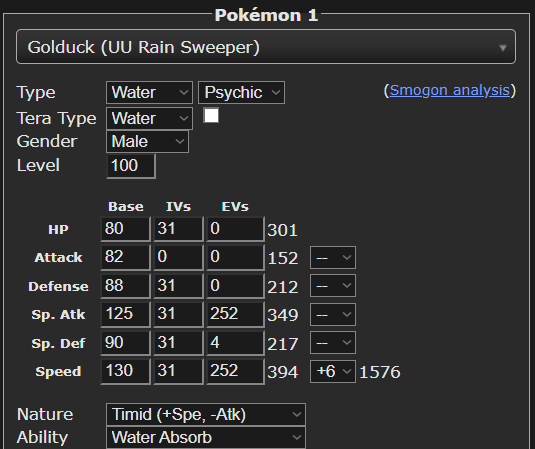
Task: Toggle the Tera Type checkbox
Action: 211,115
